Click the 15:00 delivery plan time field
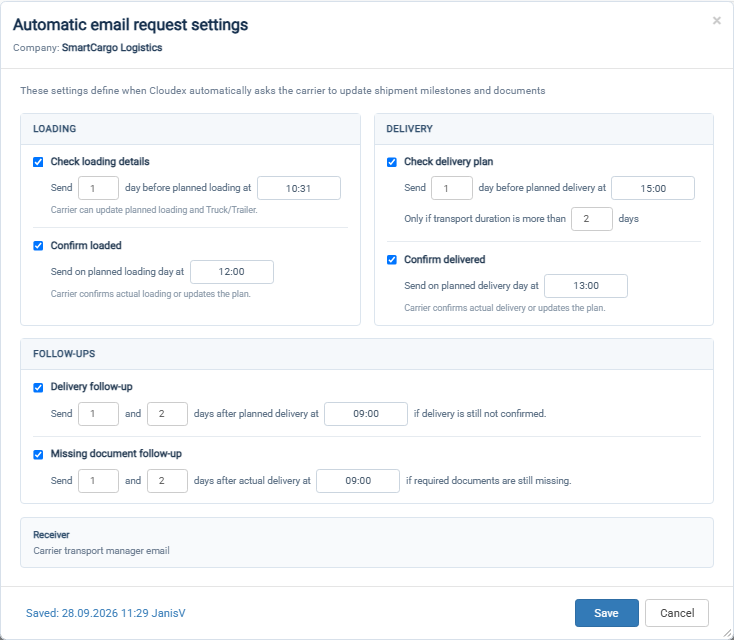The image size is (734, 640). point(653,188)
